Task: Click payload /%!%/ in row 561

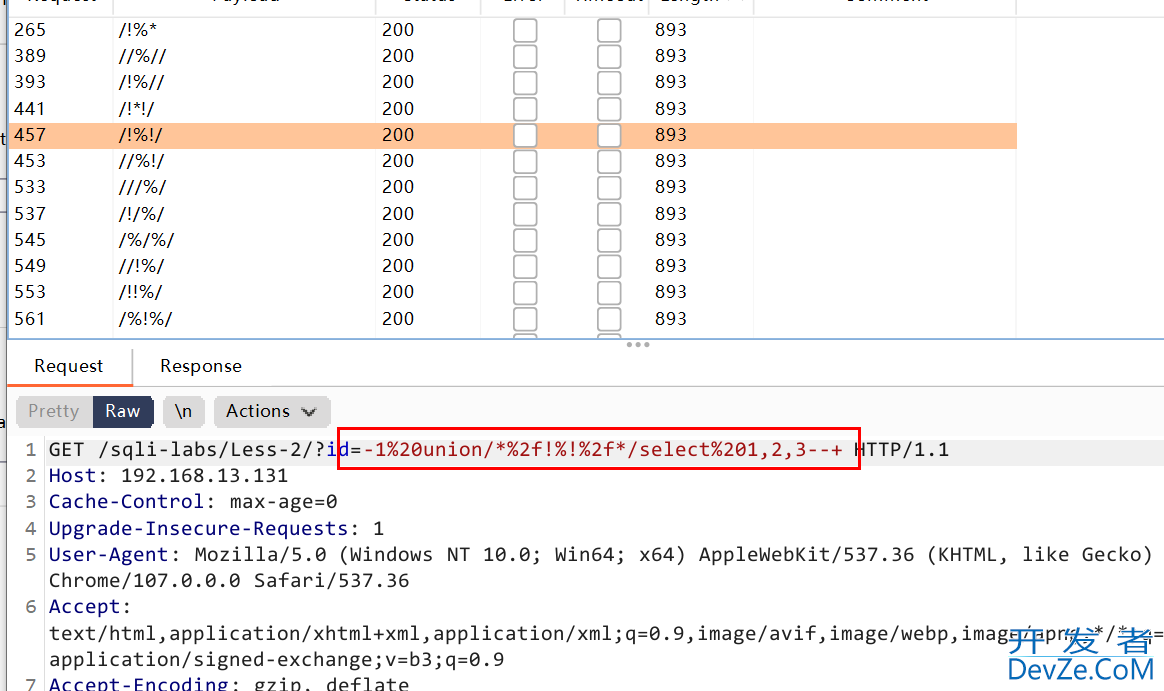Action: [145, 318]
